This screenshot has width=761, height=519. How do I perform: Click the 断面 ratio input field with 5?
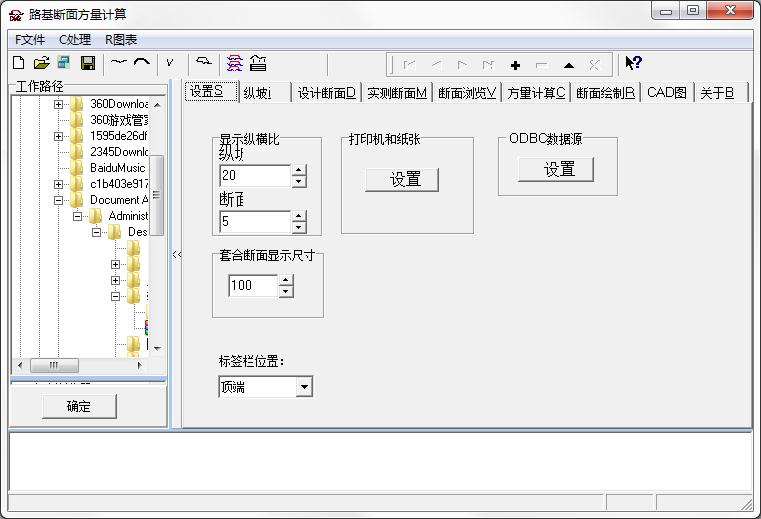click(x=255, y=221)
